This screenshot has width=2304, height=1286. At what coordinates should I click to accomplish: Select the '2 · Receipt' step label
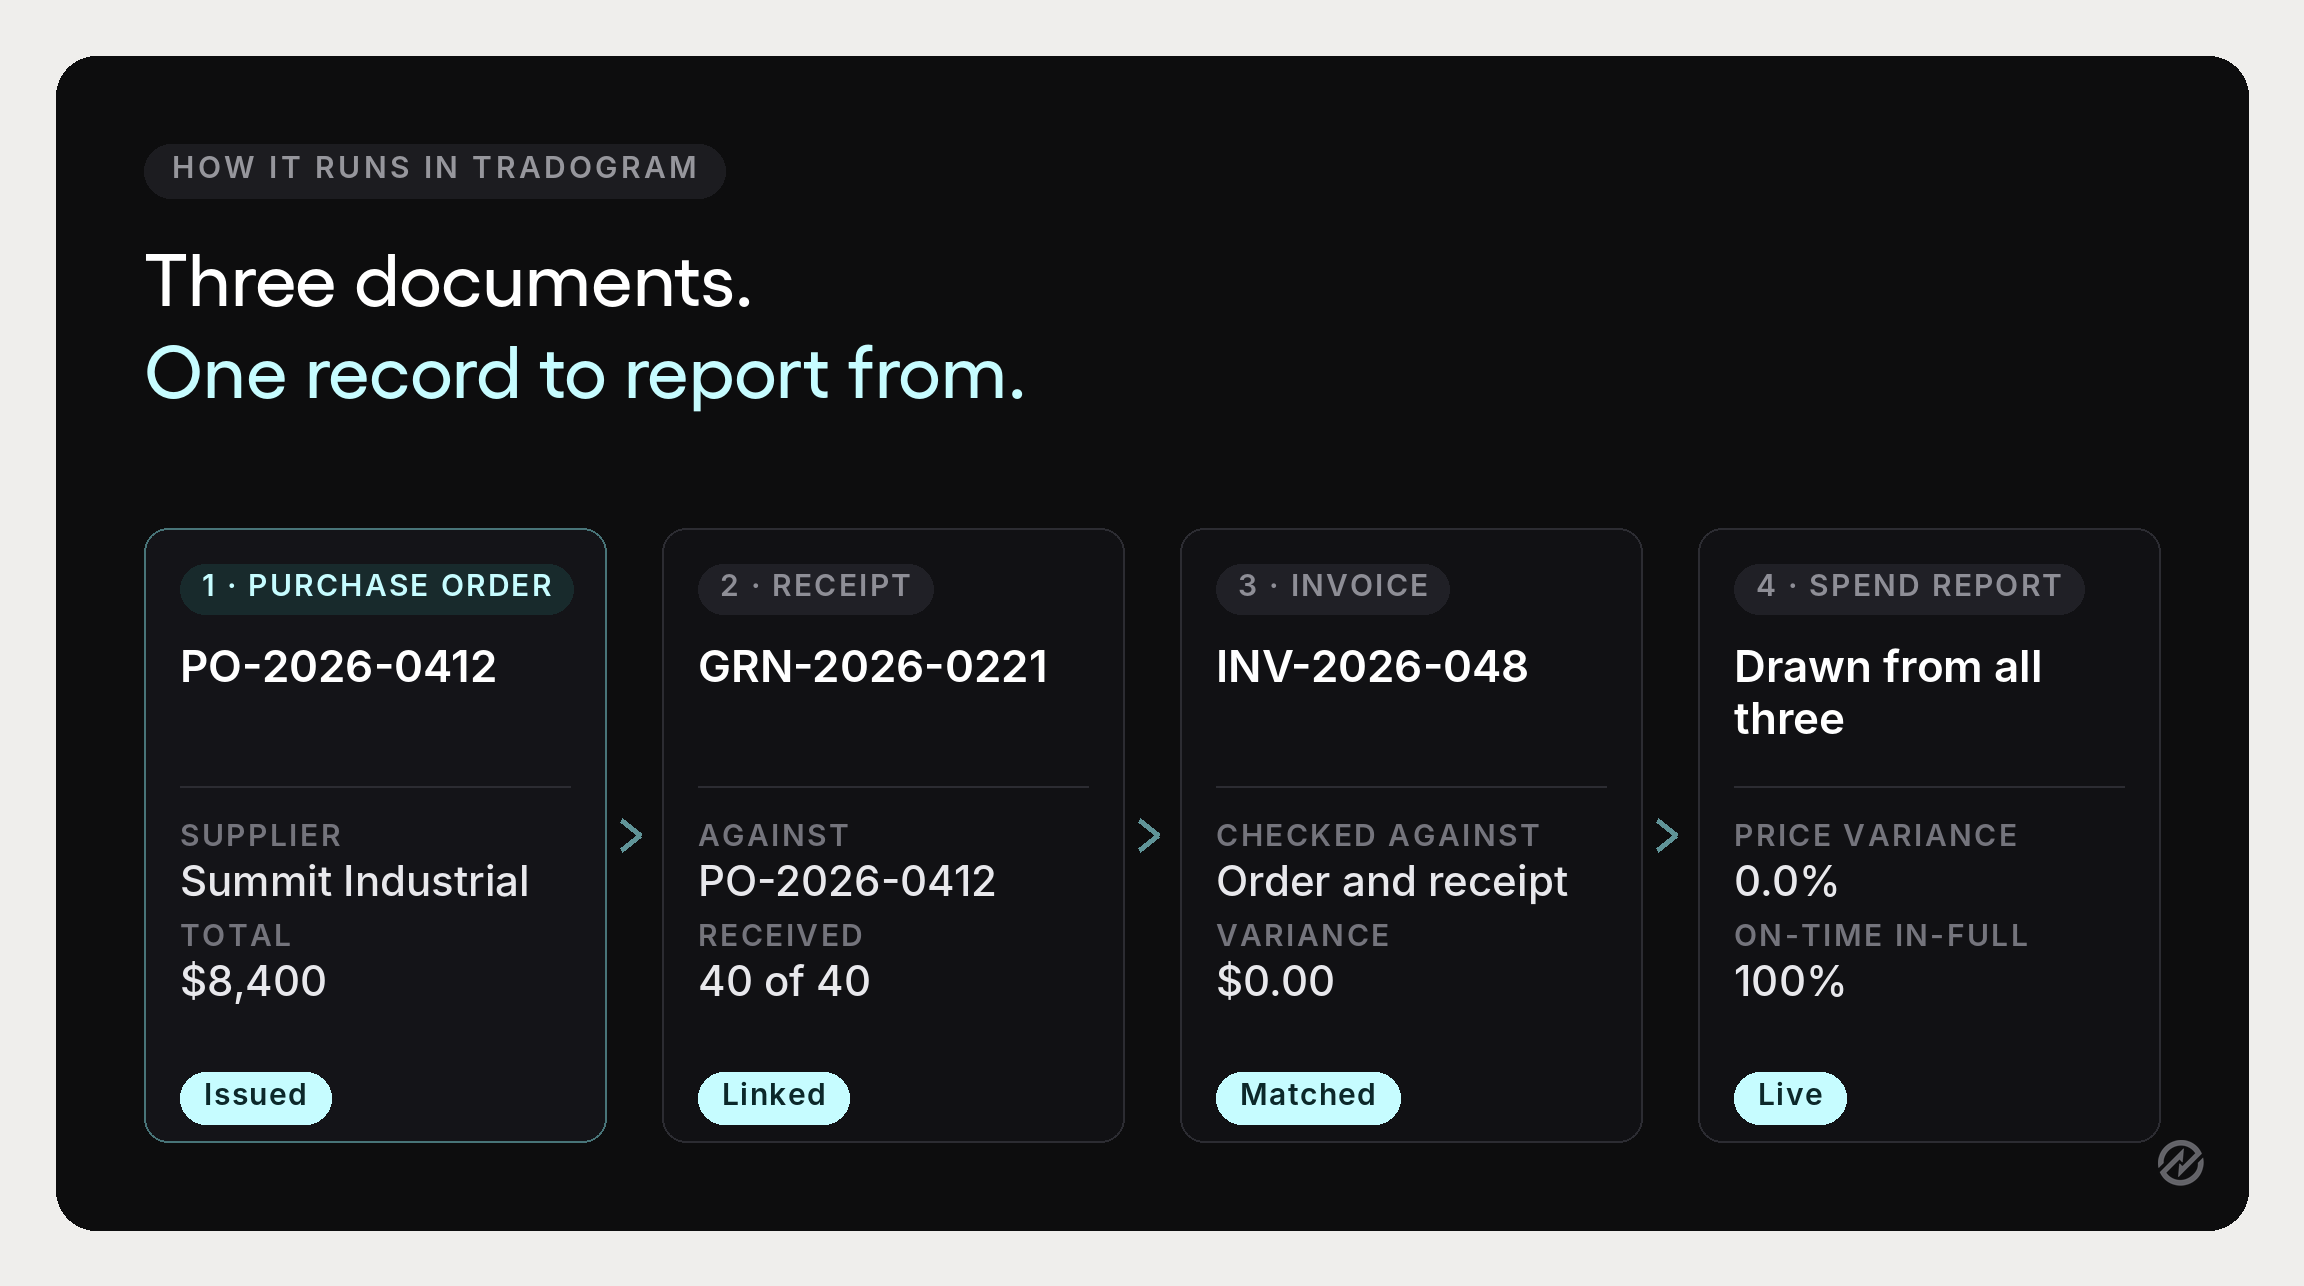(x=816, y=587)
